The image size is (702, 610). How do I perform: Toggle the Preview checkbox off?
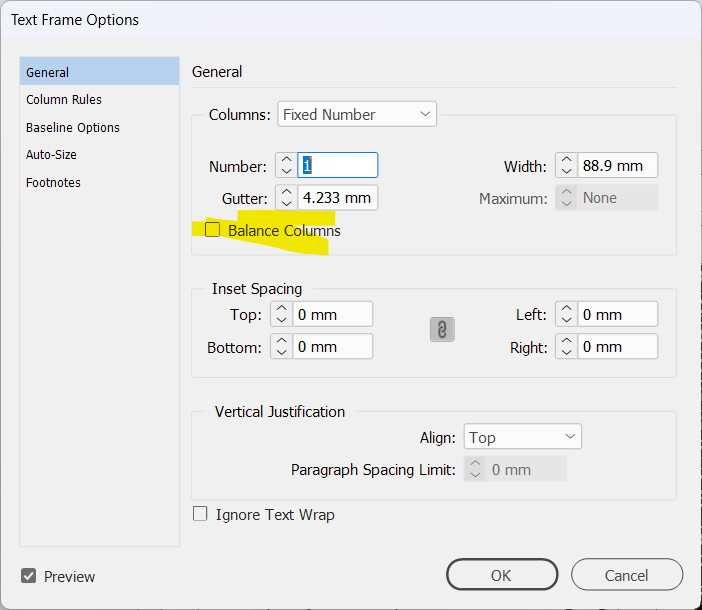29,576
